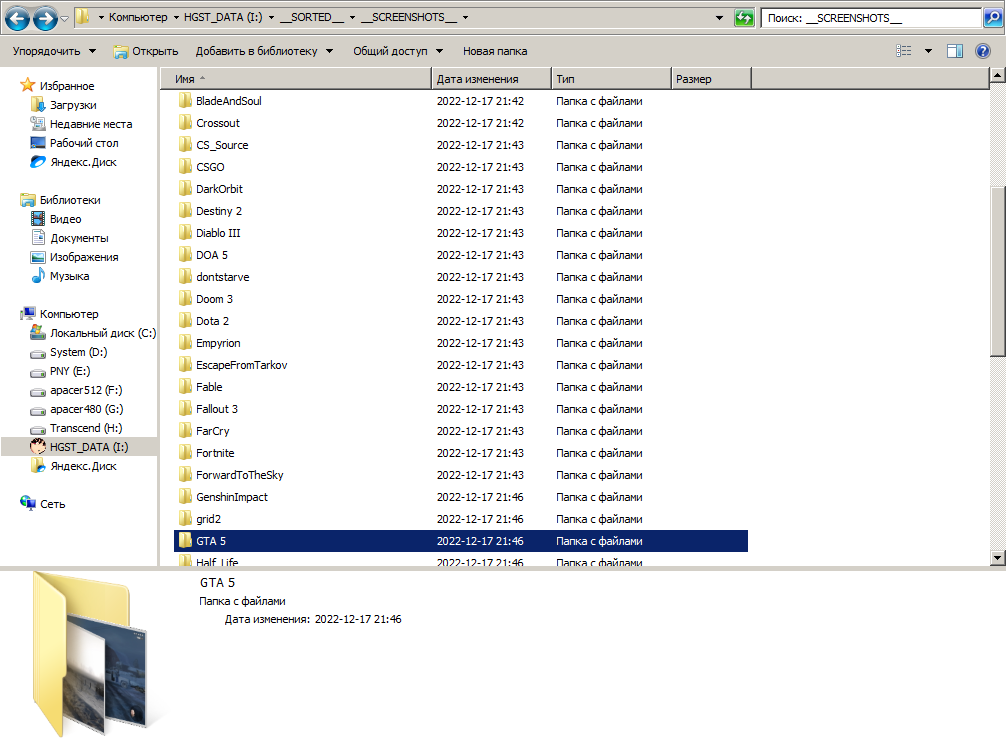Select System (D:) drive in the sidebar
This screenshot has width=1006, height=742.
78,352
